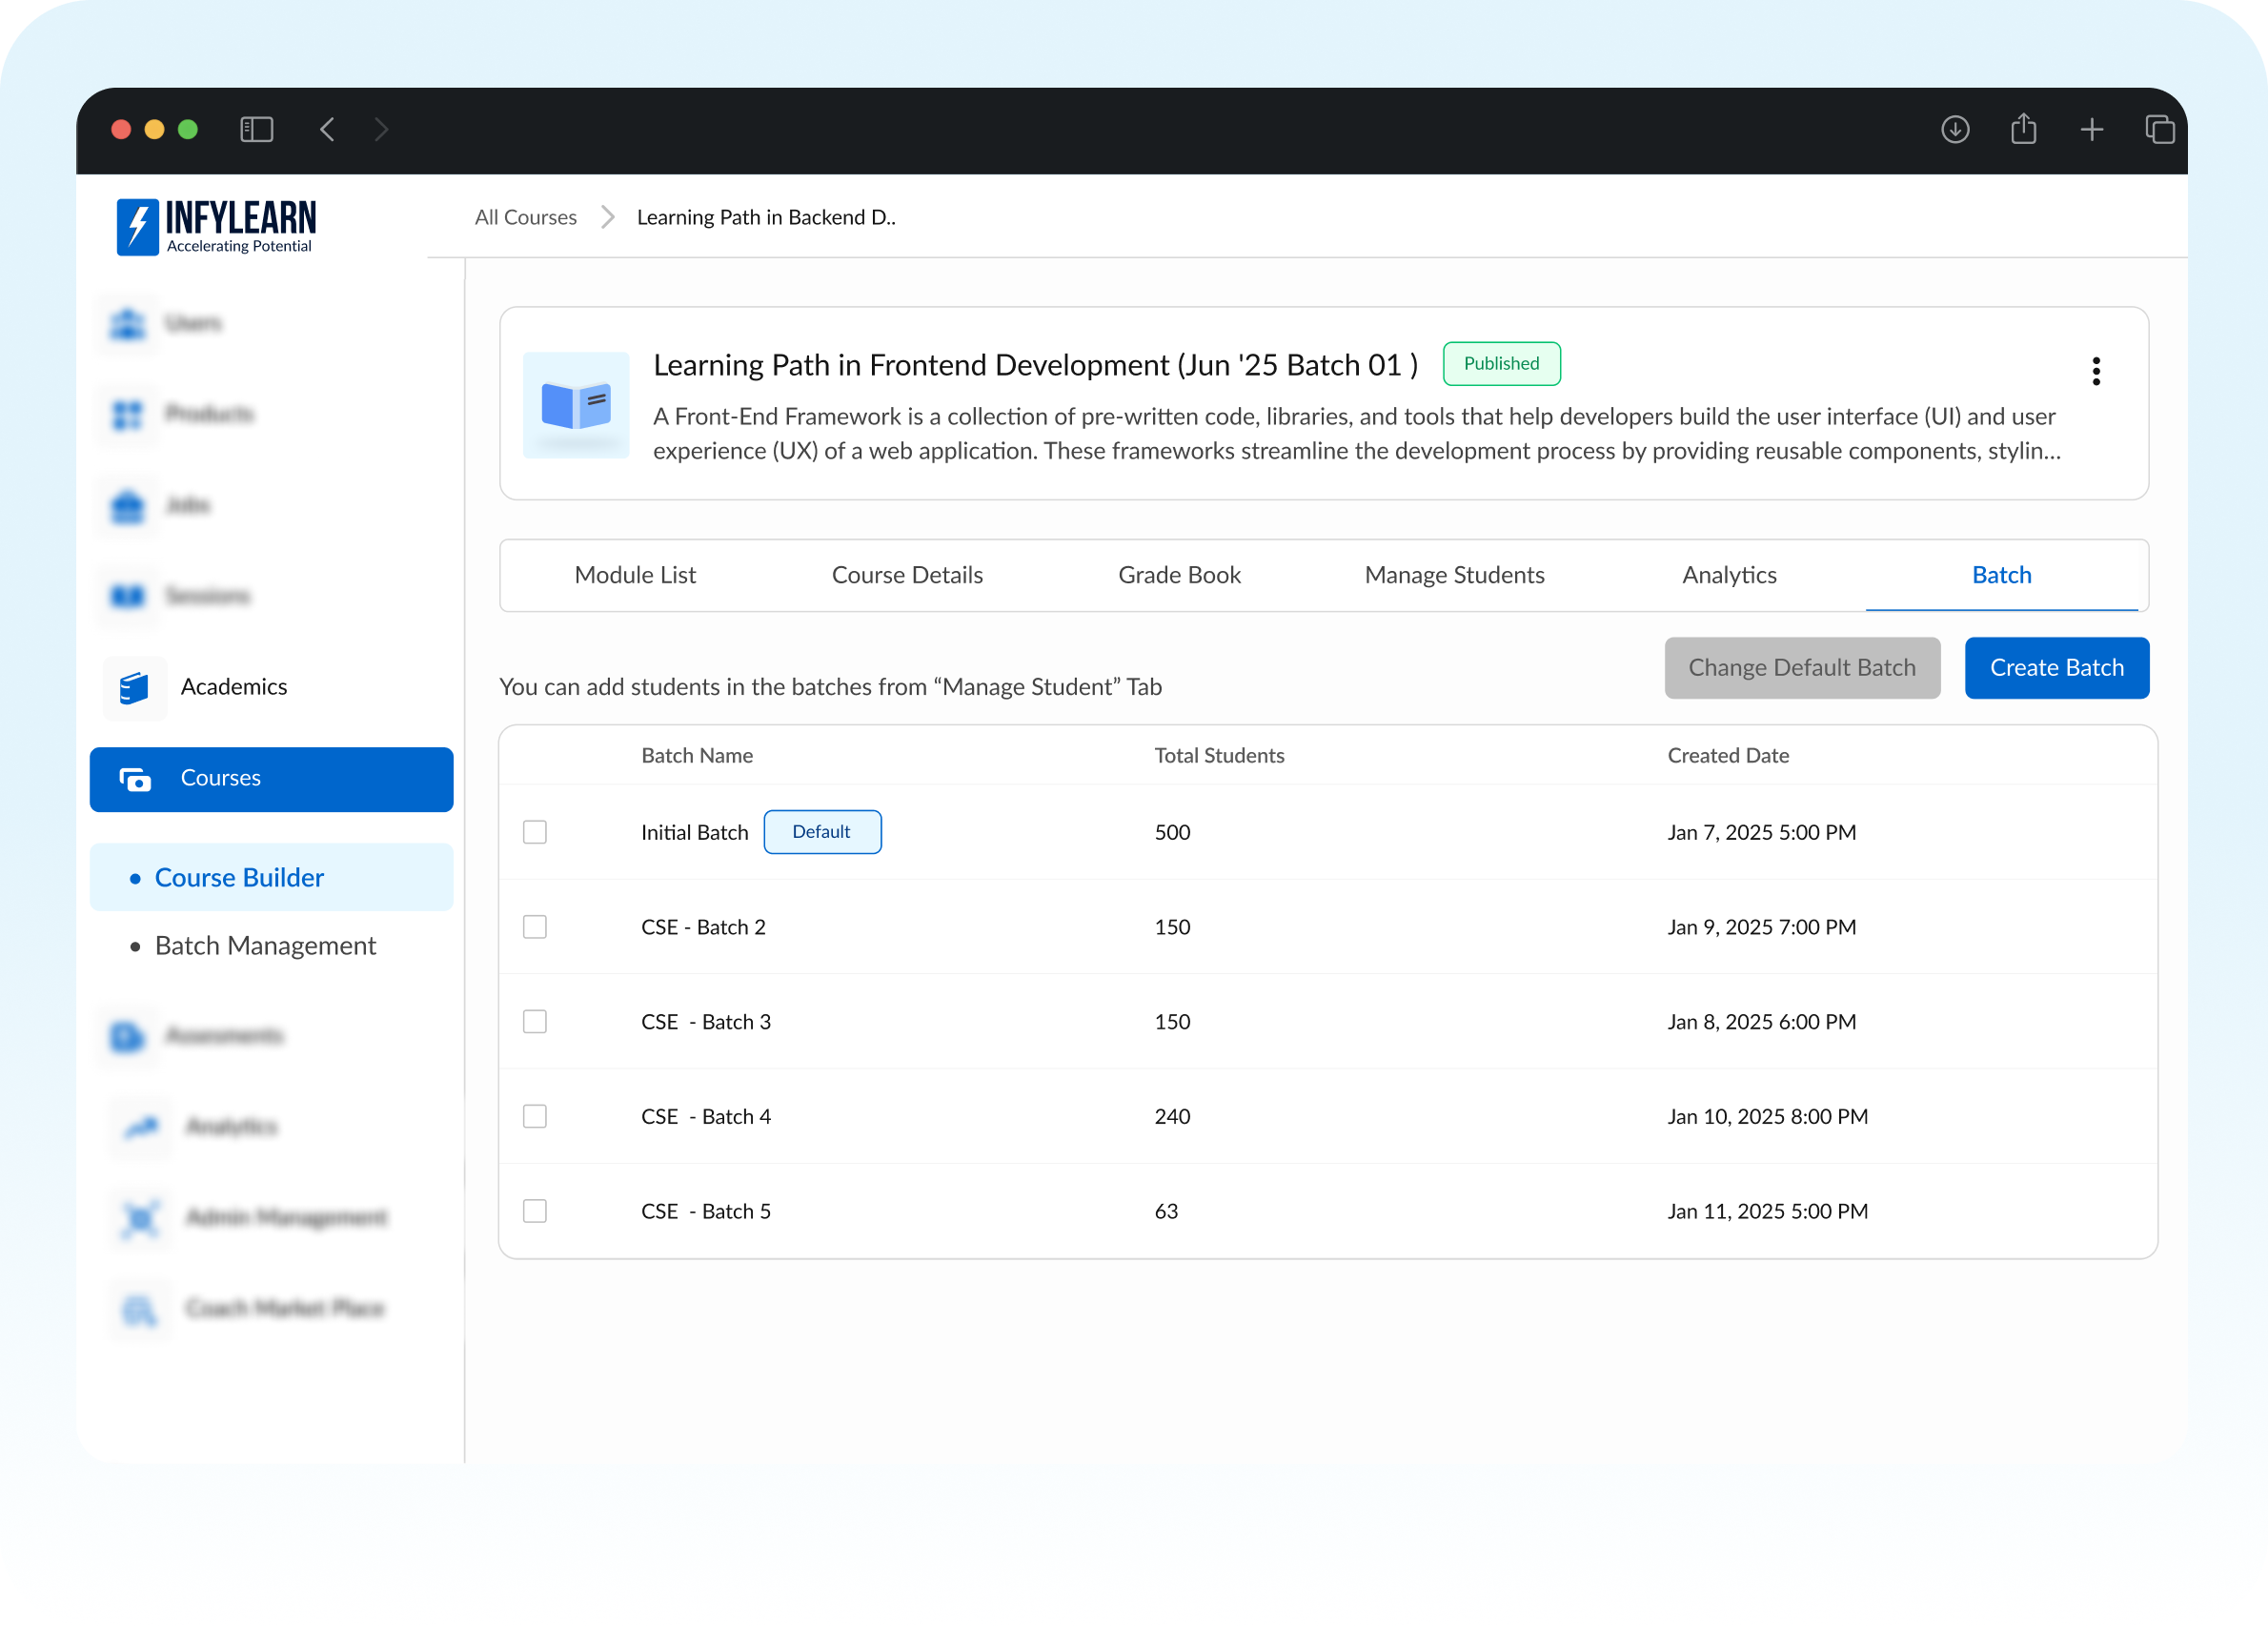
Task: Click the course book thumbnail icon
Action: pos(576,405)
